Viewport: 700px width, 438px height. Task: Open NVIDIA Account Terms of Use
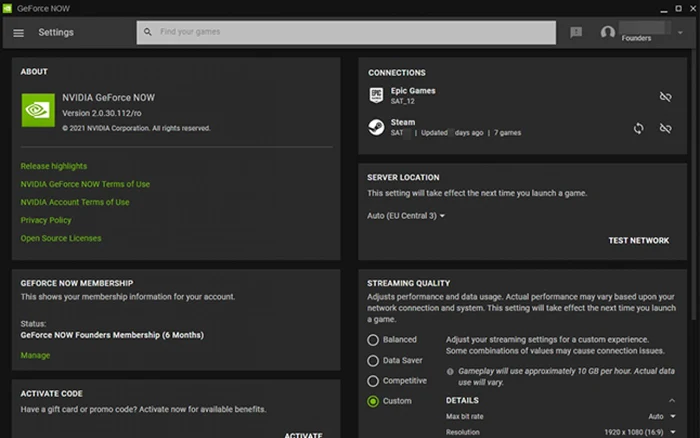[x=75, y=202]
